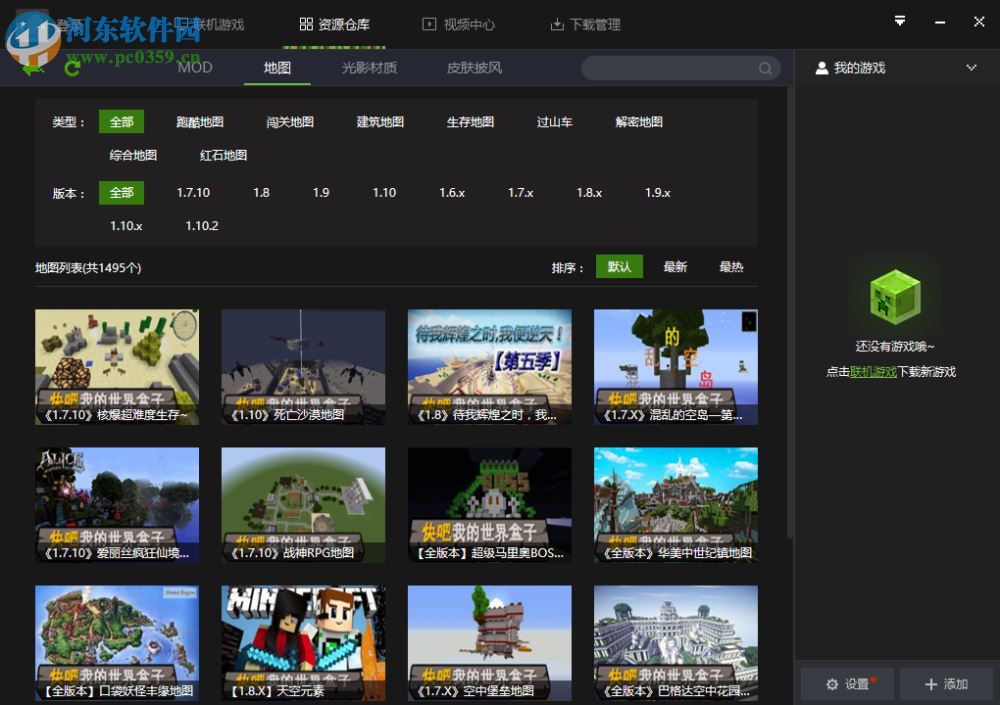Select 全部 under the 版本 filter

click(120, 192)
